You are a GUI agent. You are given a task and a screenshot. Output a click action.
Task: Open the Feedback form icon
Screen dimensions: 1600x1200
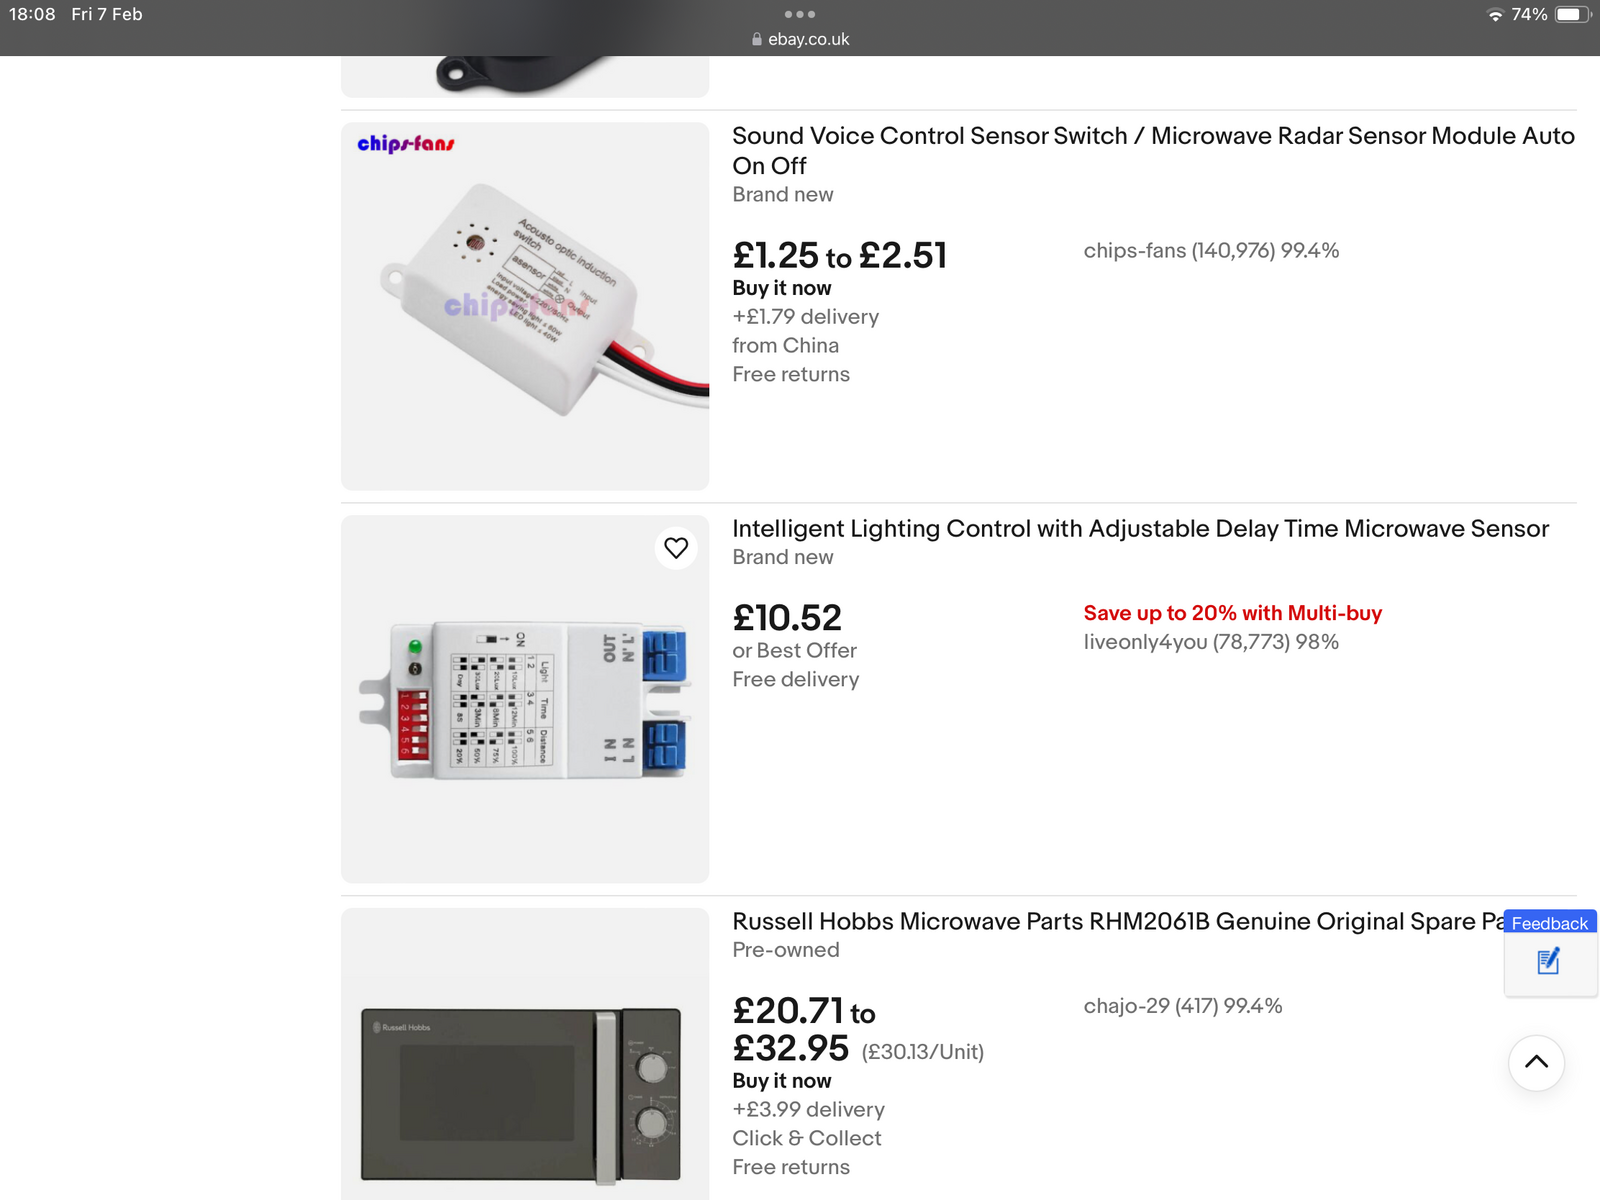click(x=1548, y=962)
